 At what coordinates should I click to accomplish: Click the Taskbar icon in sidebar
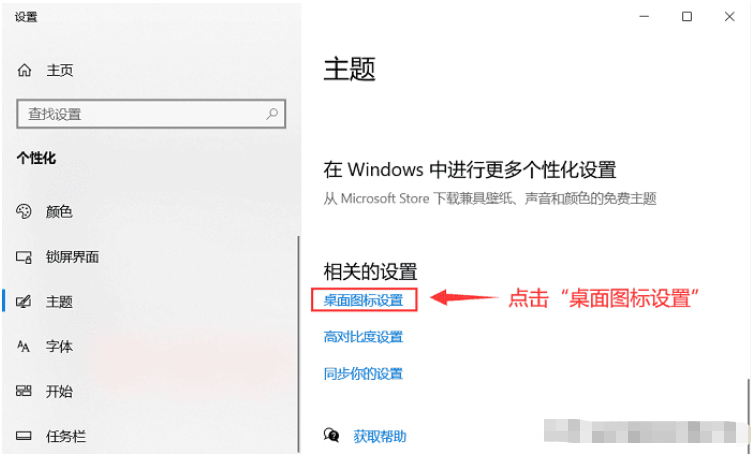[24, 436]
